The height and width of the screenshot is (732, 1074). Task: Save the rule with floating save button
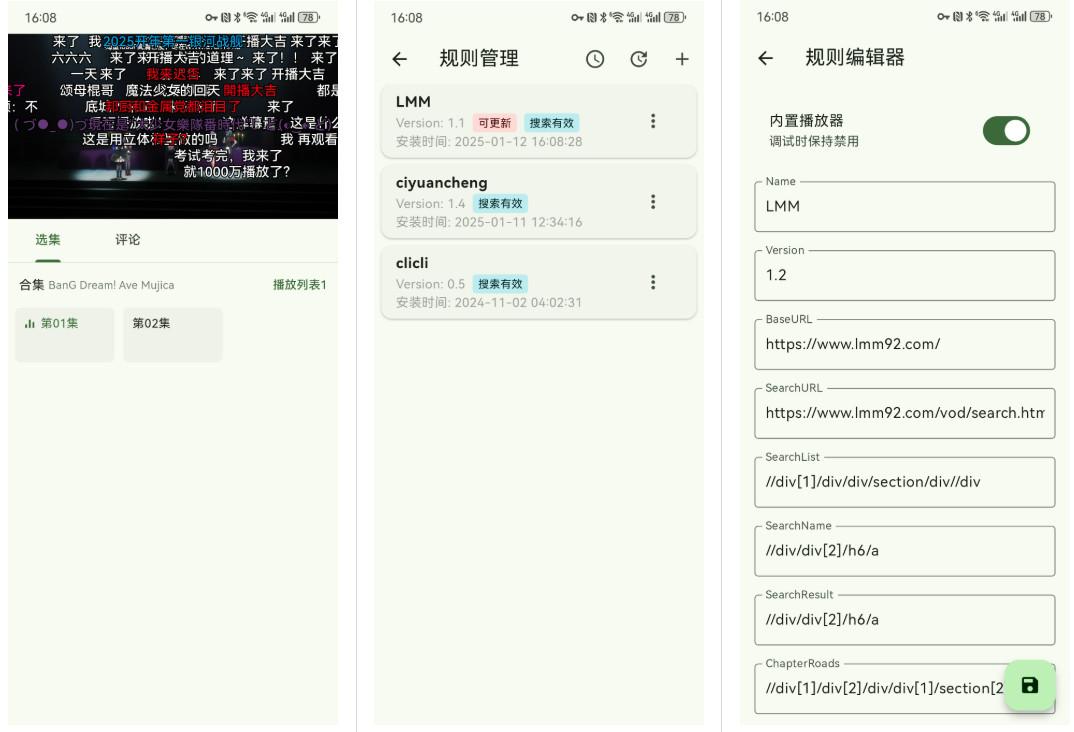tap(1029, 685)
